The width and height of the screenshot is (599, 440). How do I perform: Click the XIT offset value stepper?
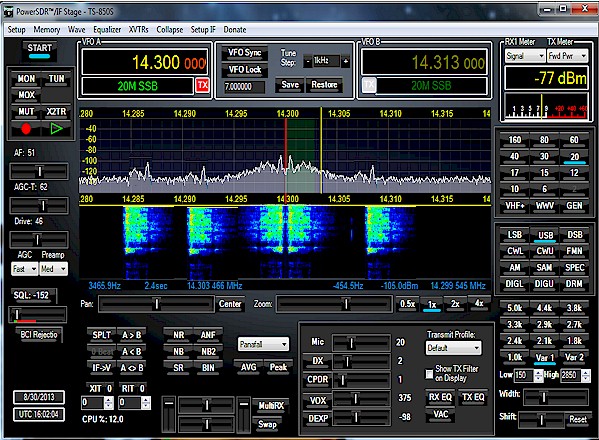coord(108,403)
